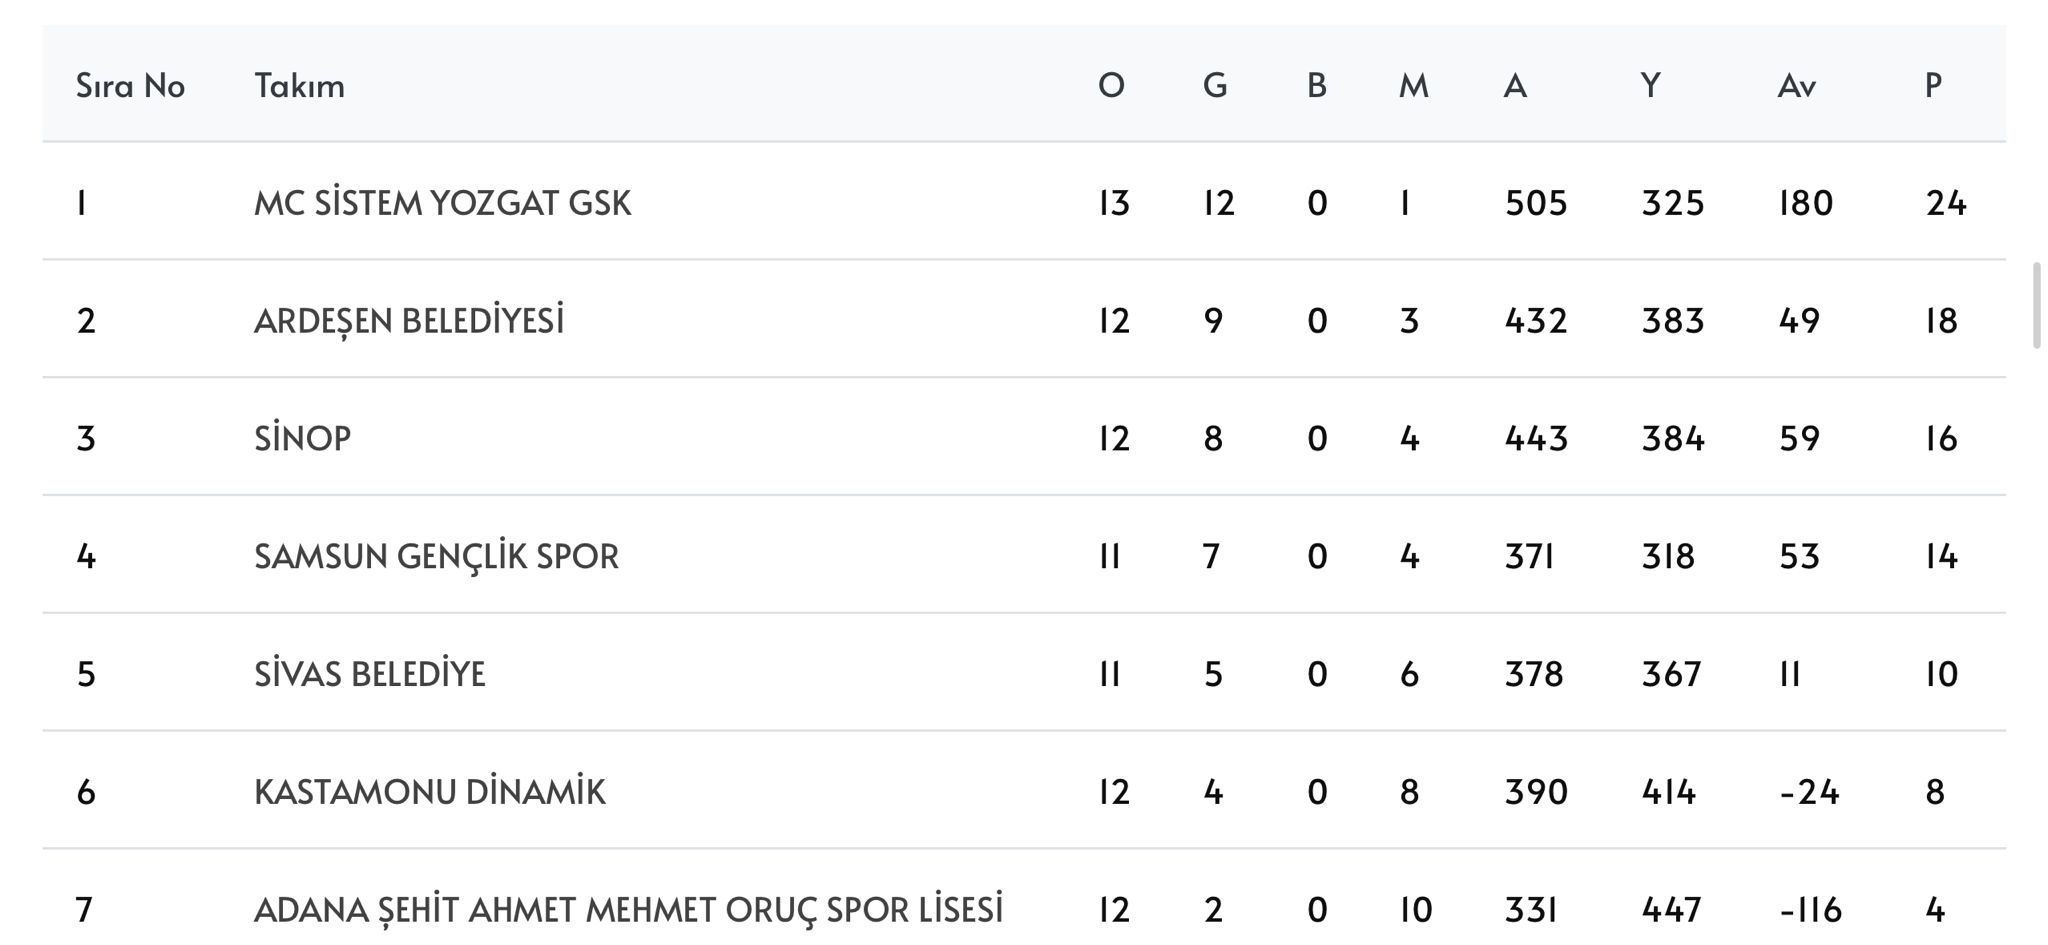This screenshot has height=945, width=2048.
Task: Select KASTAMONU DİNAMİK team name
Action: click(x=429, y=793)
